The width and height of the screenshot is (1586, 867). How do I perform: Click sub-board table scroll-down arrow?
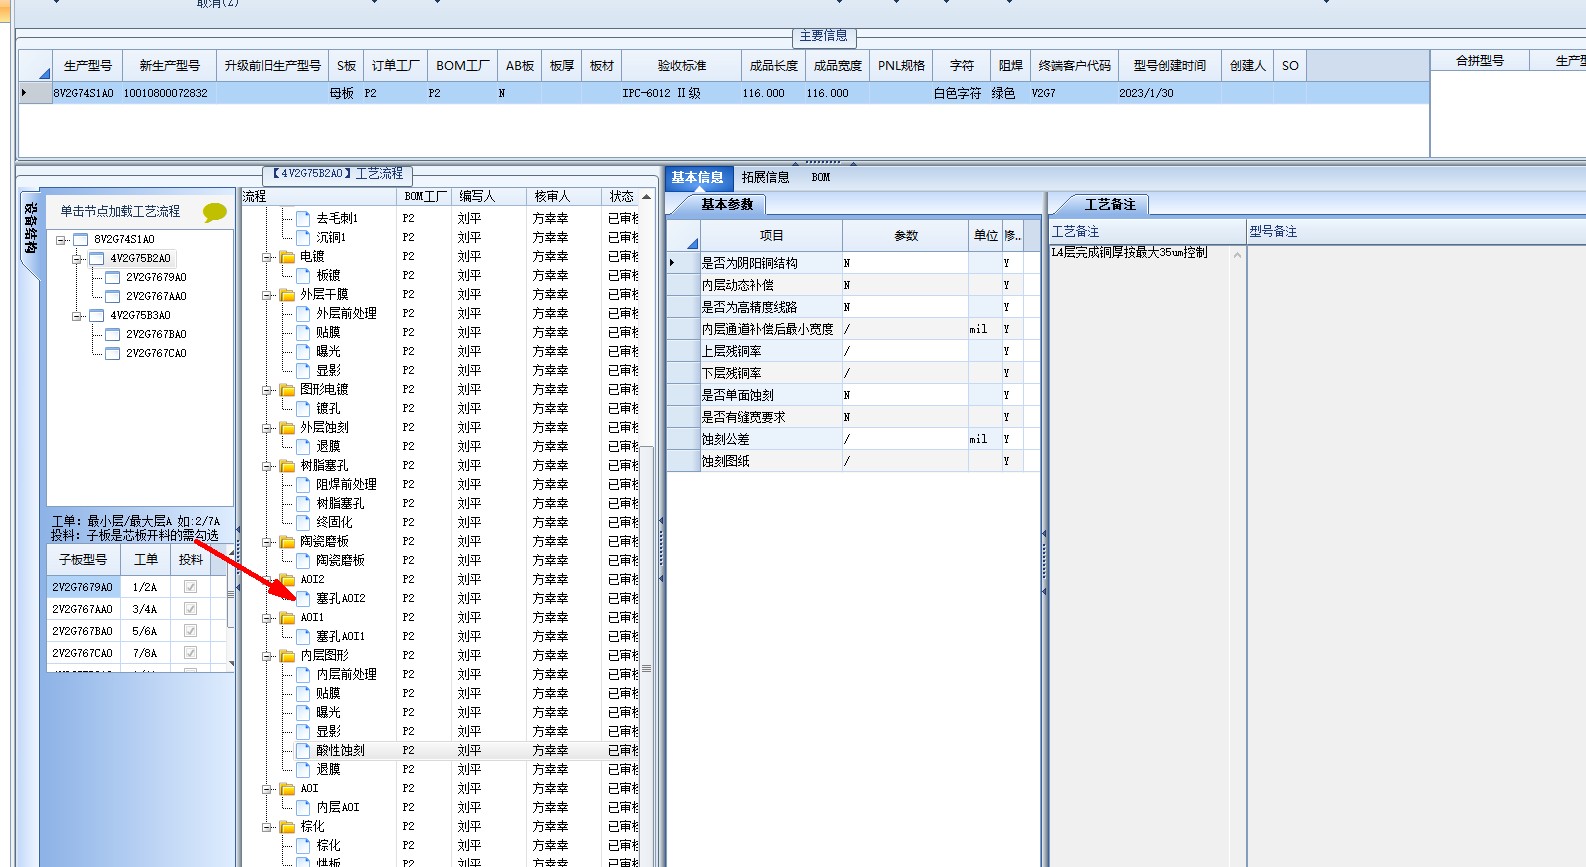tap(232, 663)
